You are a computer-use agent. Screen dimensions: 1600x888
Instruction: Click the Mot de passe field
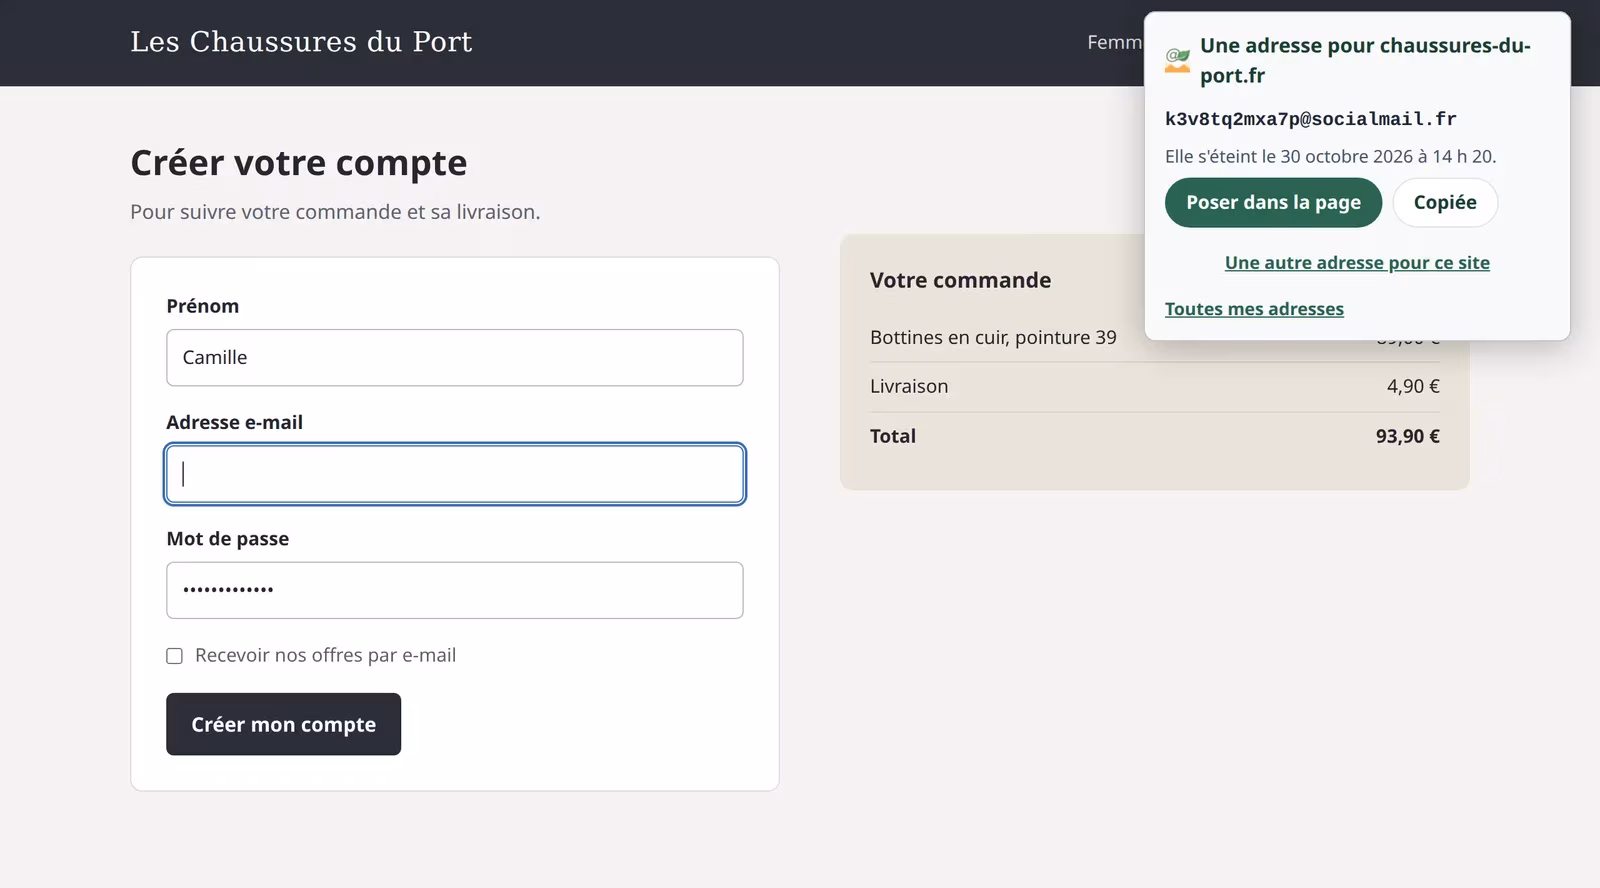[x=455, y=590]
